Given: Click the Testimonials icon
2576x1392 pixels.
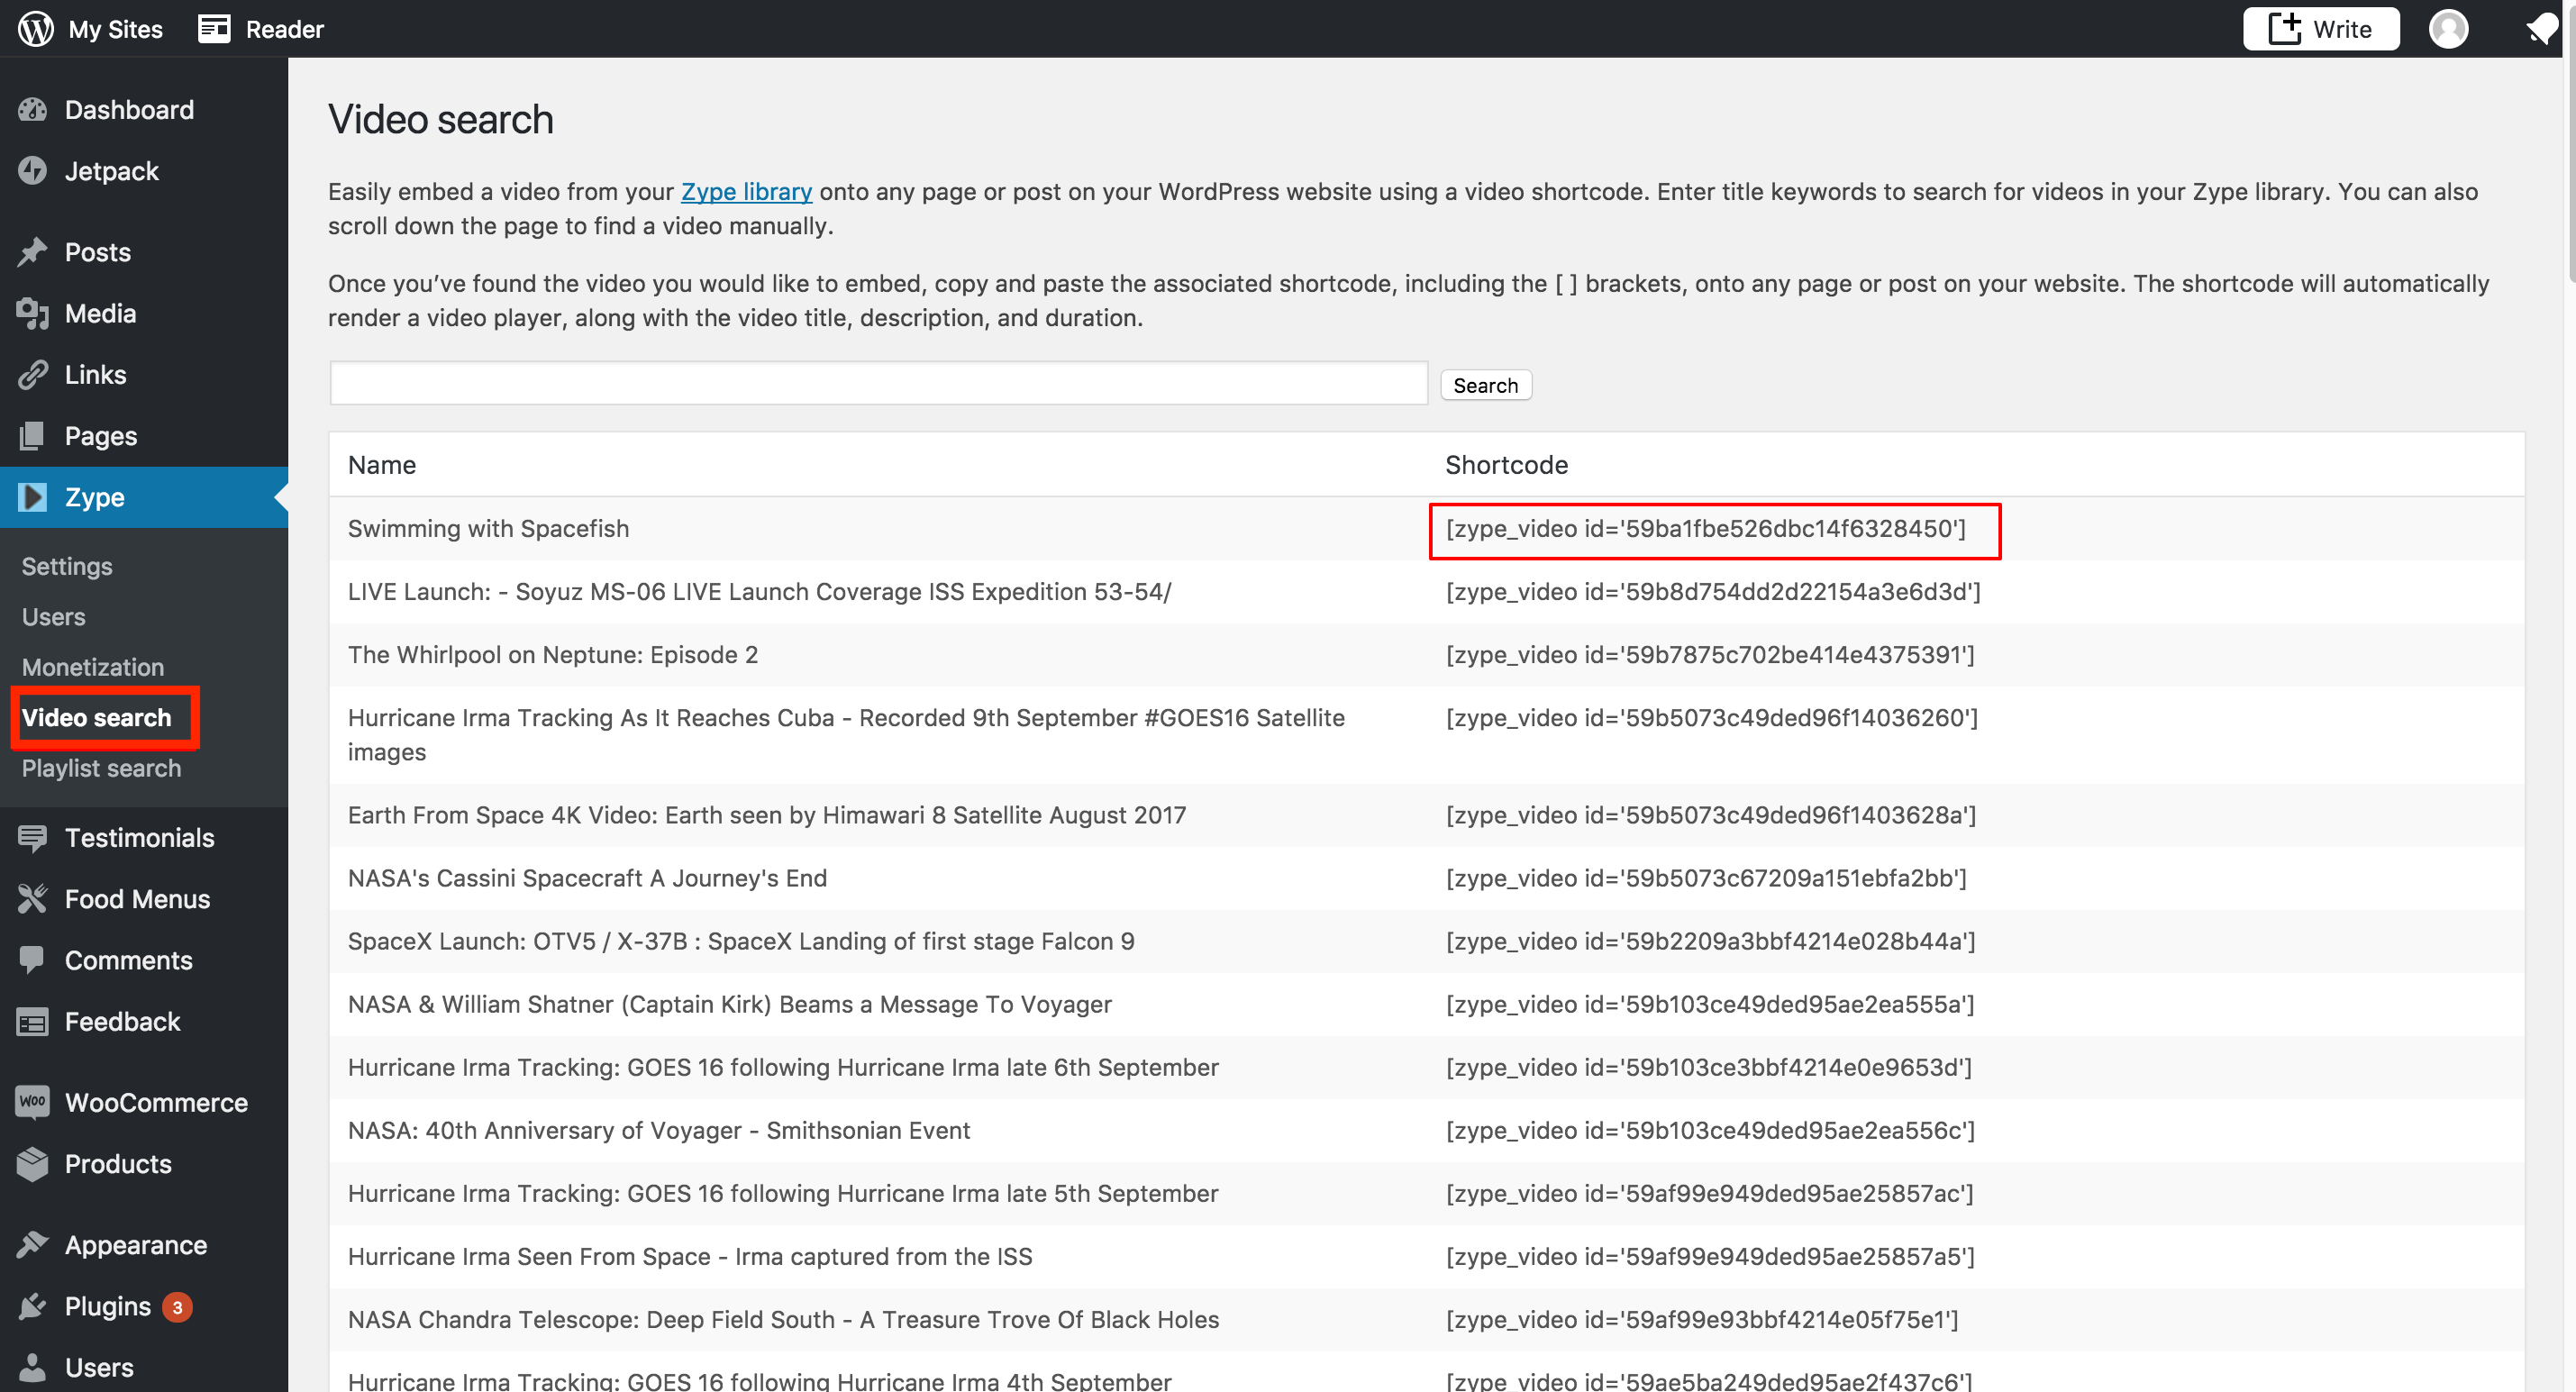Looking at the screenshot, I should 32,838.
